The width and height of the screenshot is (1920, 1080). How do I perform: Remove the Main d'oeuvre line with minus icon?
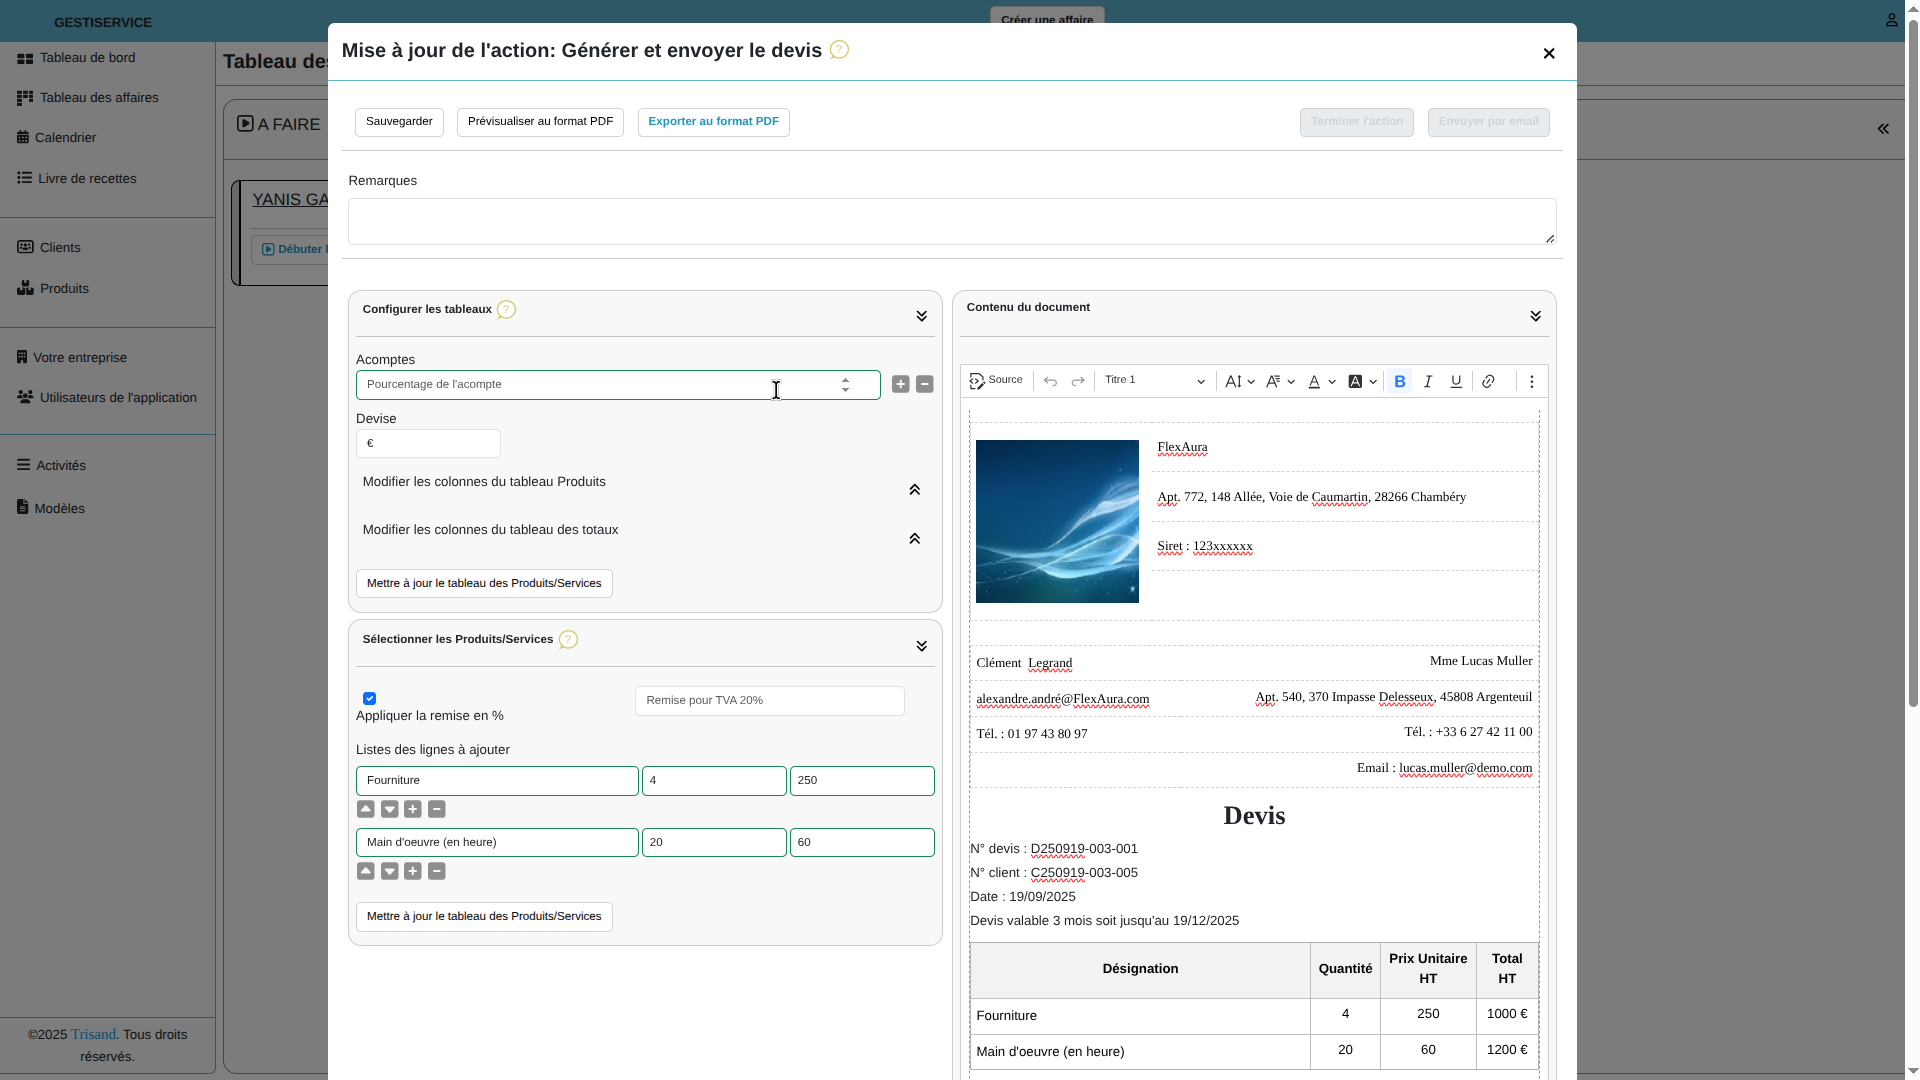[437, 872]
